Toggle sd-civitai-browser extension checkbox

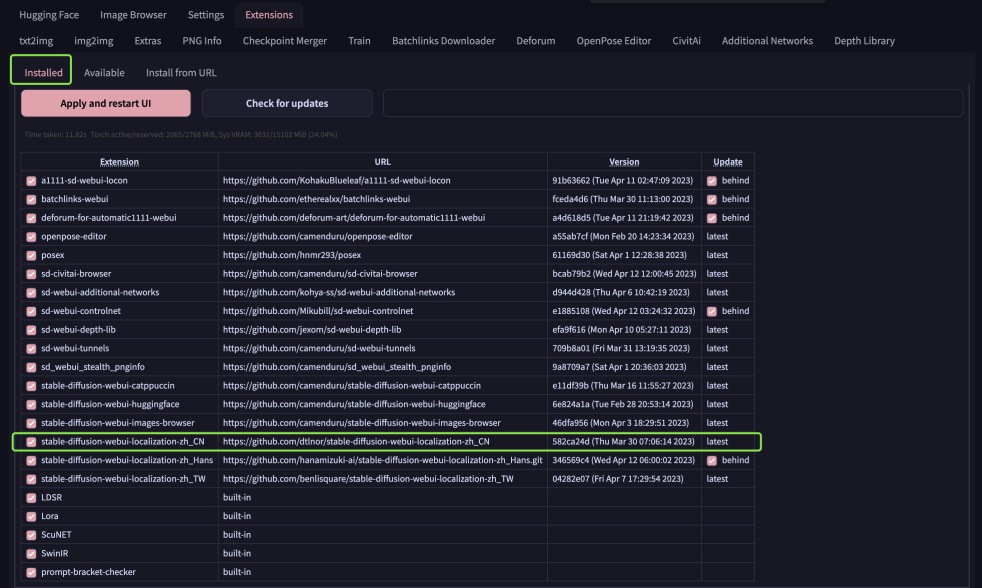click(x=31, y=274)
